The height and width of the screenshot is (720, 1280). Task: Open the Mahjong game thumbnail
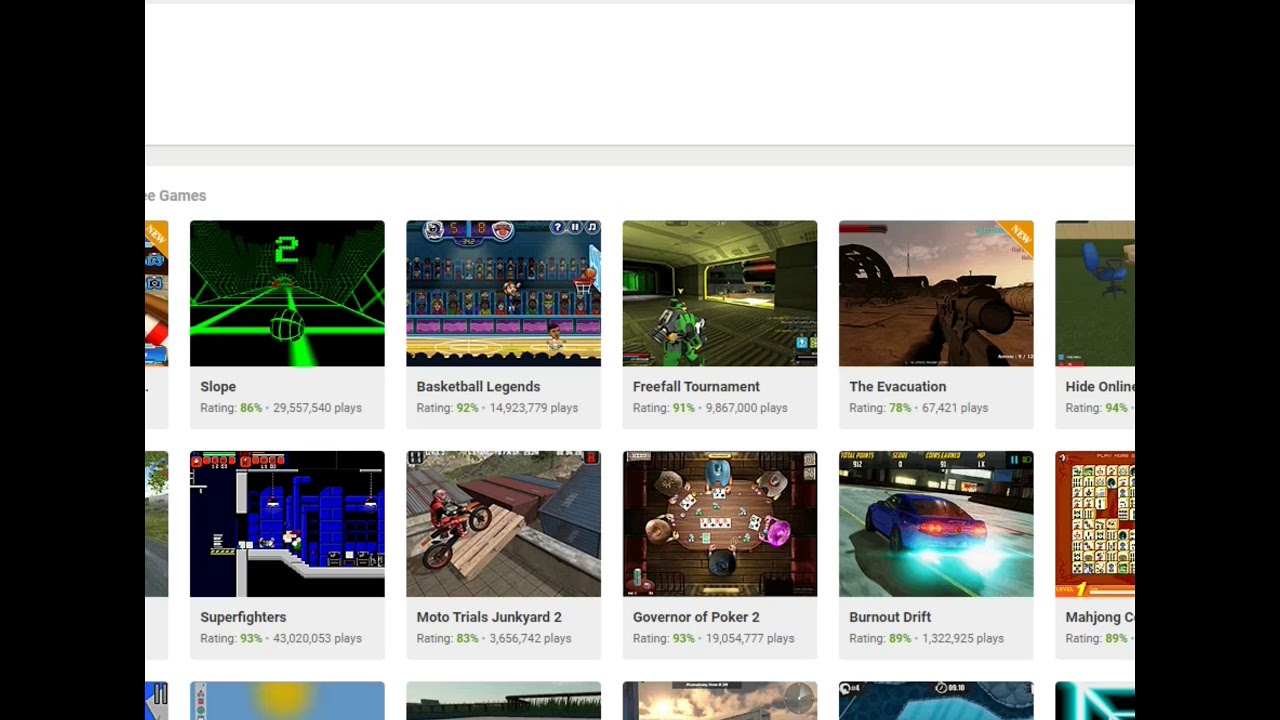(x=1095, y=524)
